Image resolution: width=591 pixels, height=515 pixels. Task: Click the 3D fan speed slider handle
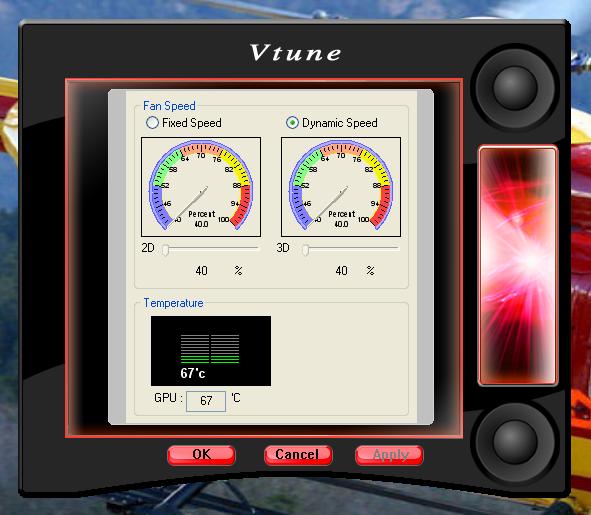pos(306,250)
